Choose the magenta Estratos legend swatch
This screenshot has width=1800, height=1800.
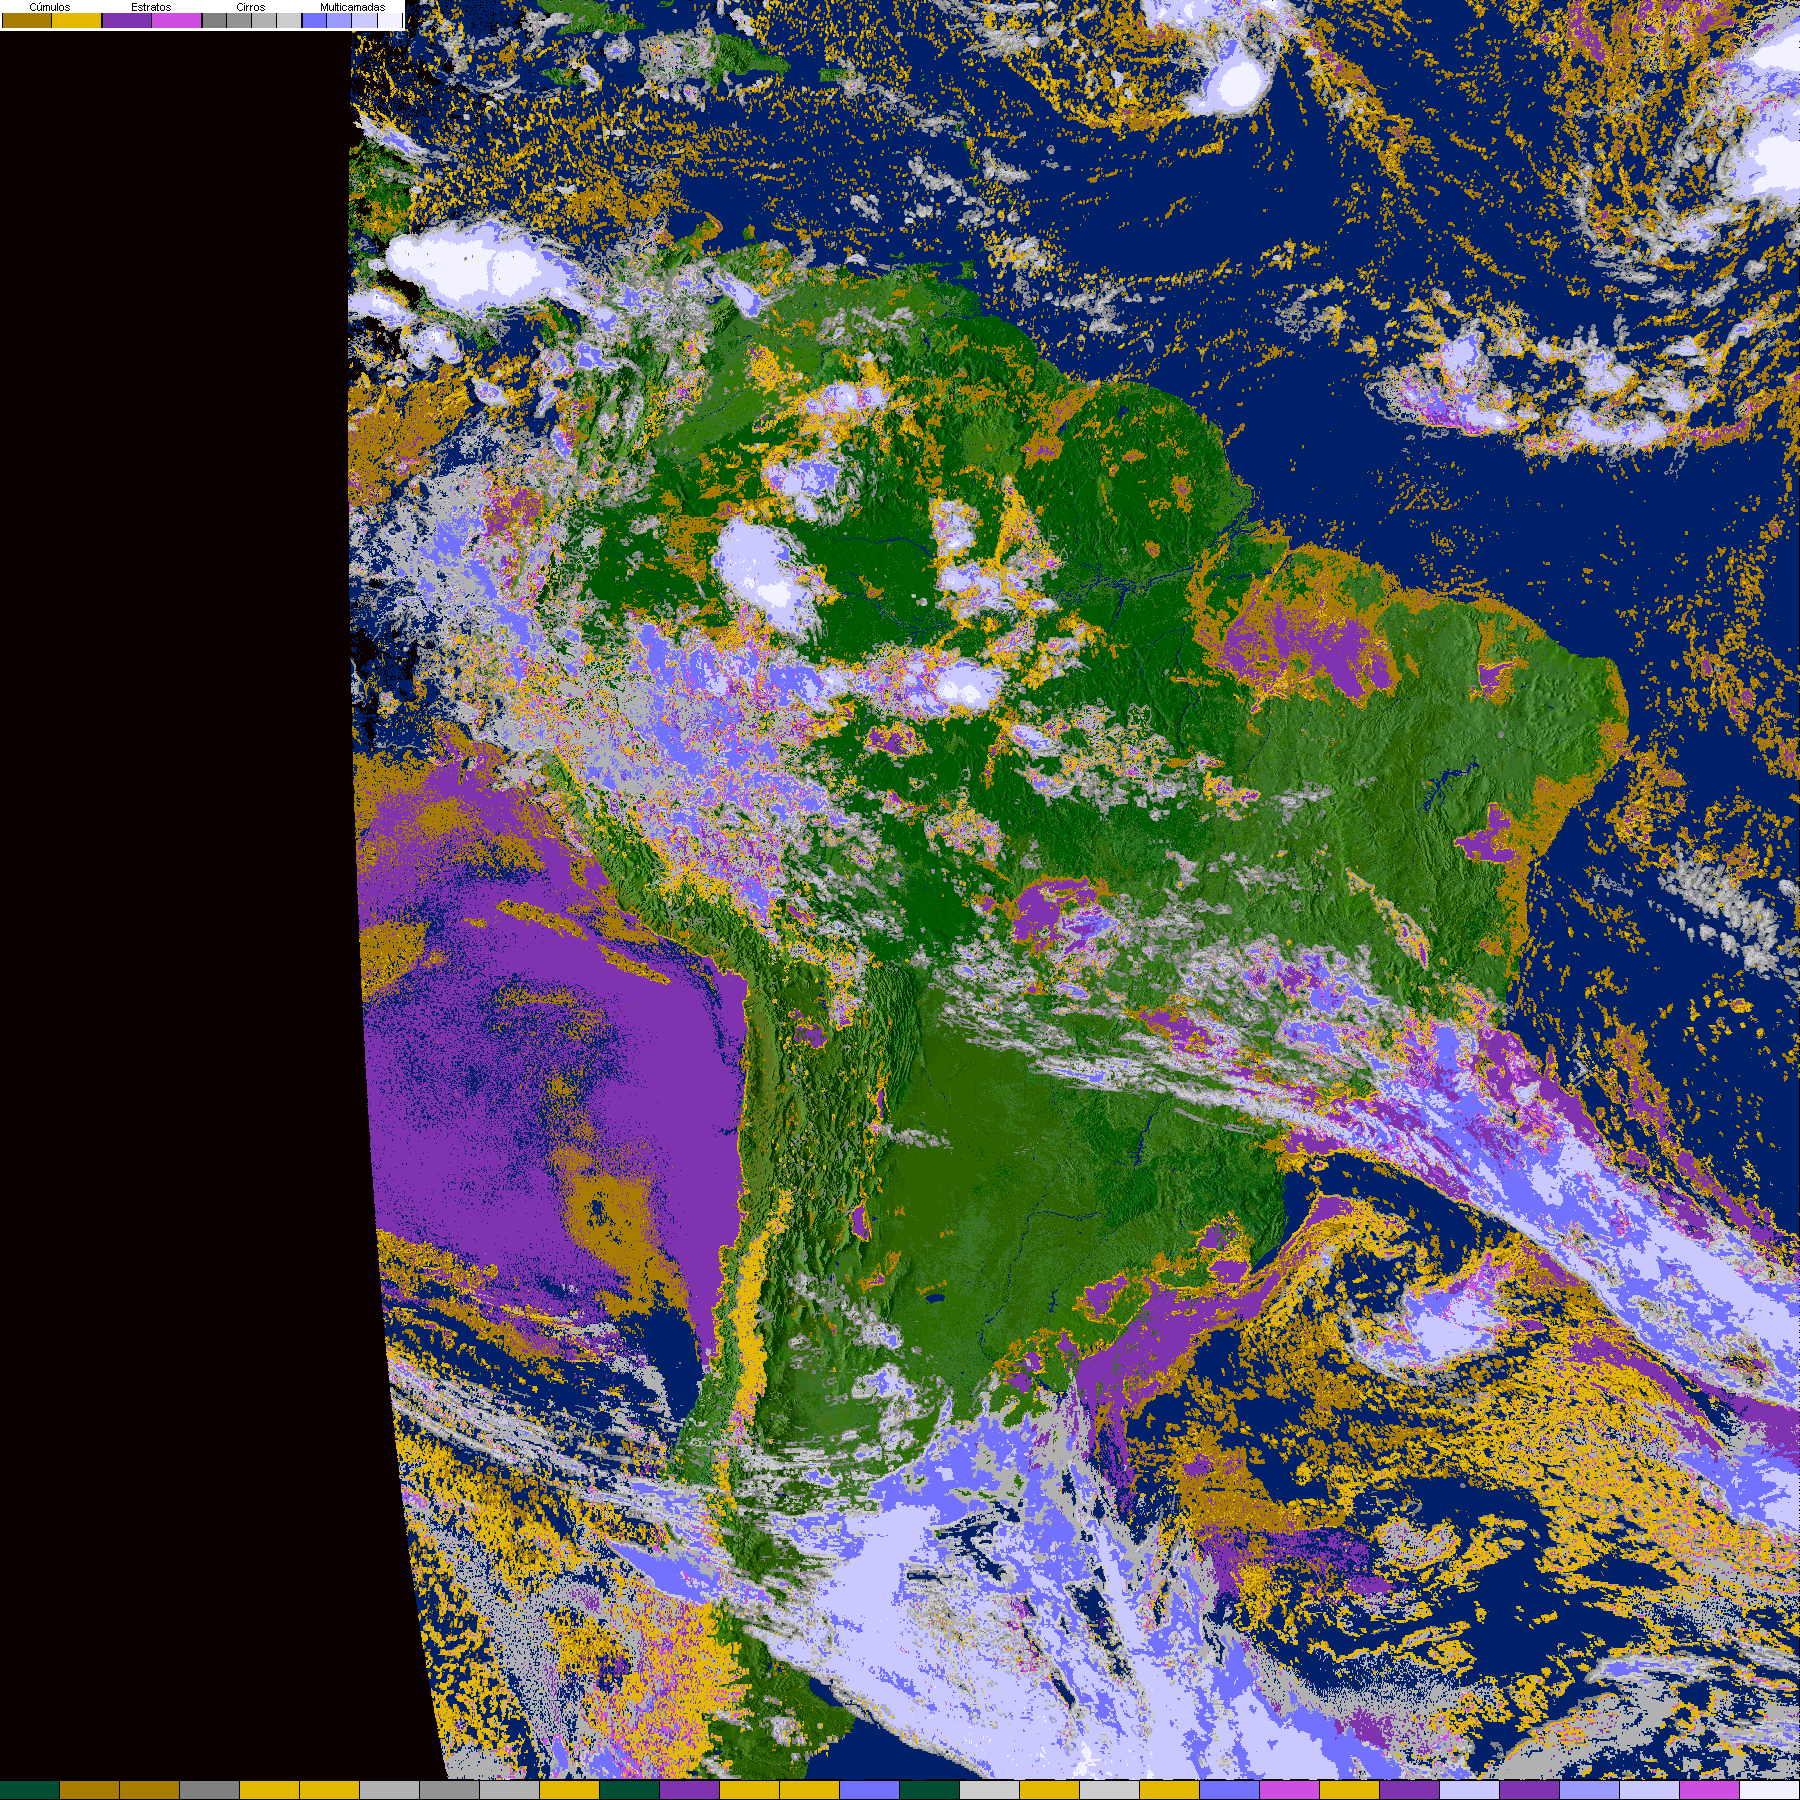[177, 20]
